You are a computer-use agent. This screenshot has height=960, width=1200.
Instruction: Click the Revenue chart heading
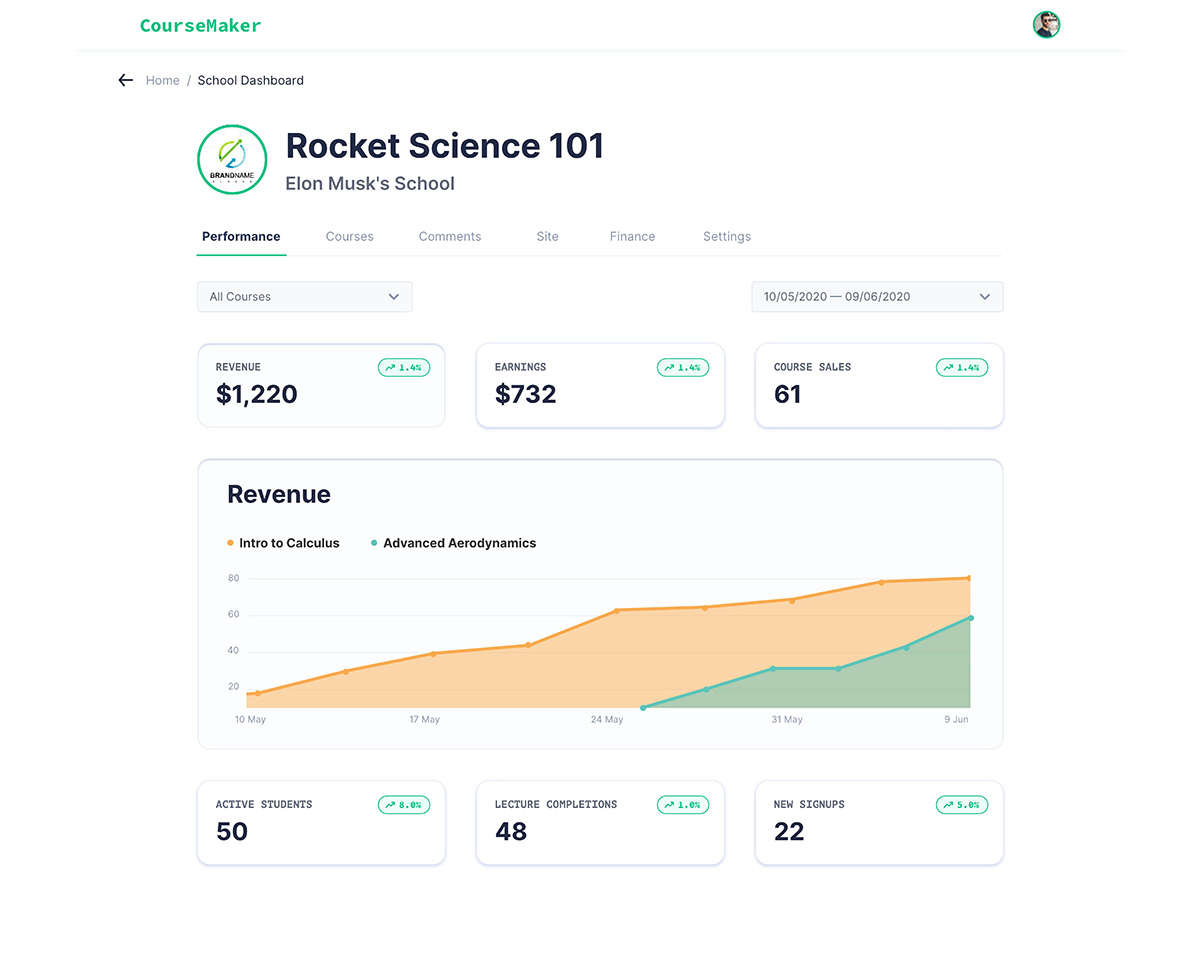[279, 495]
